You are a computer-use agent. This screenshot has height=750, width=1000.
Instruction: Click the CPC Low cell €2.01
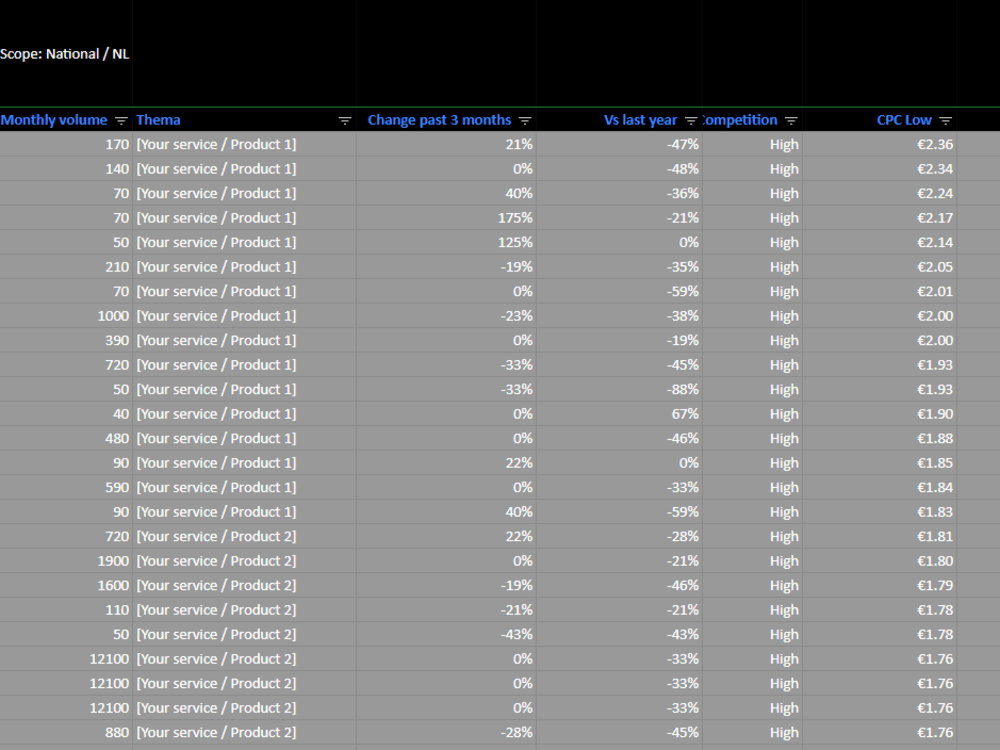pos(879,291)
